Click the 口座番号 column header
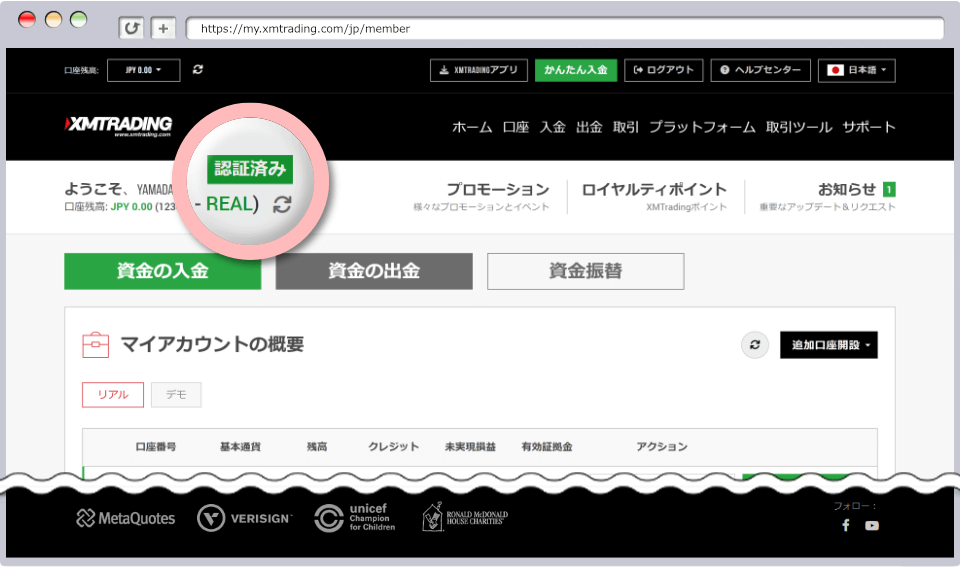960x567 pixels. [156, 447]
